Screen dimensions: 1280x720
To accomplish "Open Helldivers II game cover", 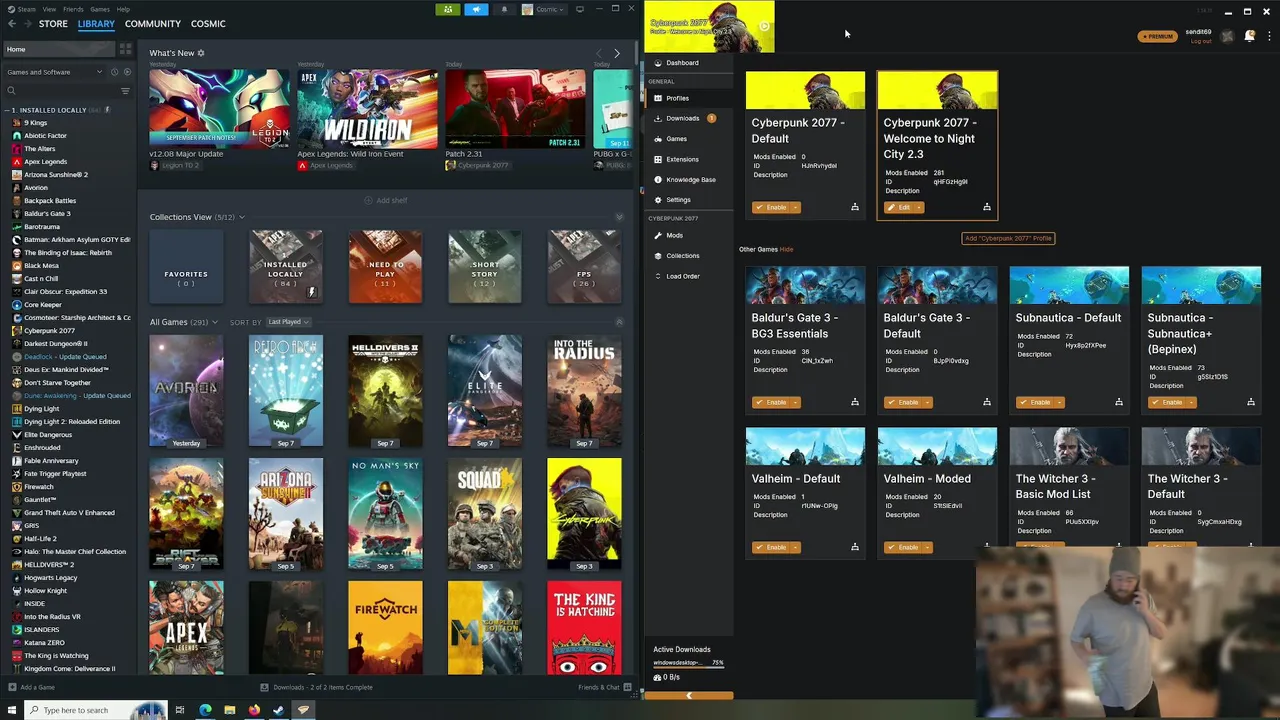I will pos(385,391).
